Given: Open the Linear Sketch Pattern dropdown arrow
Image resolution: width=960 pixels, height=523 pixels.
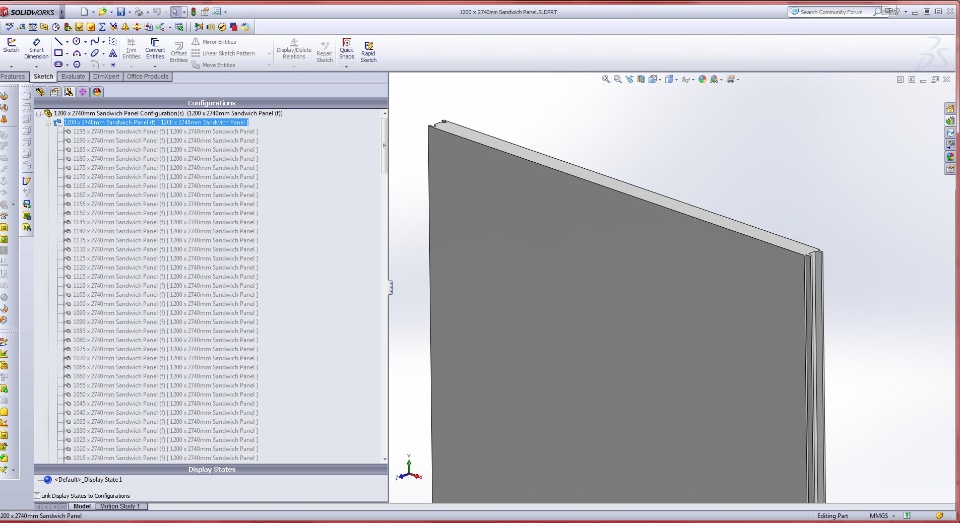Looking at the screenshot, I should tap(269, 54).
